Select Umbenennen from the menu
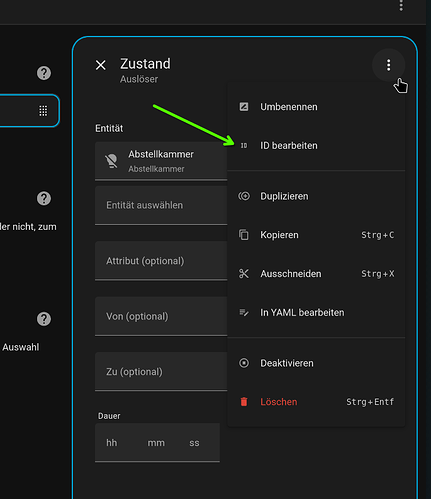Image resolution: width=431 pixels, height=499 pixels. pyautogui.click(x=316, y=107)
